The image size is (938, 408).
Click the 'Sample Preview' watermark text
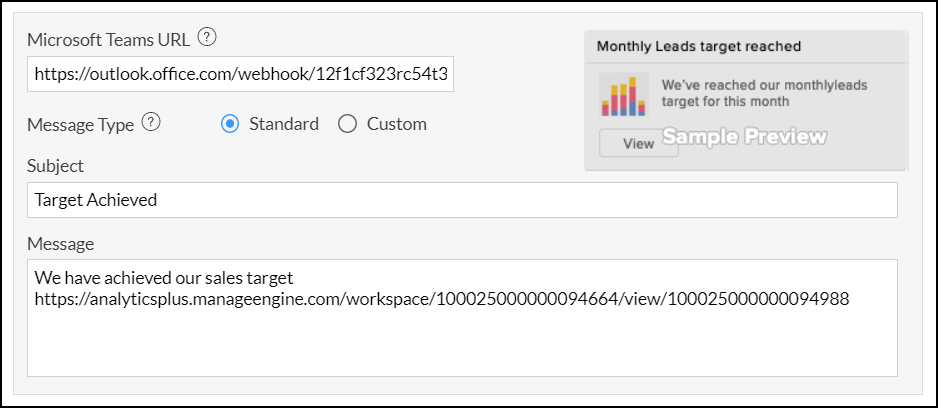(744, 137)
